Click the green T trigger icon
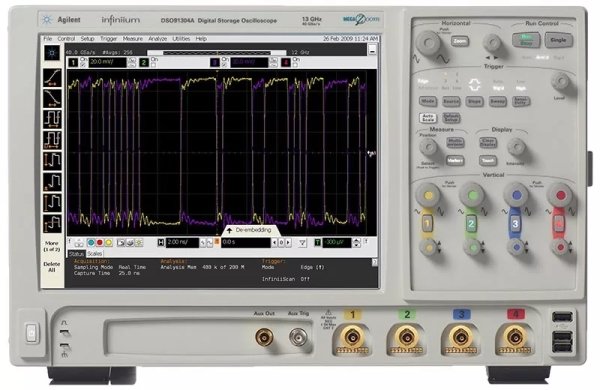The width and height of the screenshot is (600, 390). [x=318, y=243]
